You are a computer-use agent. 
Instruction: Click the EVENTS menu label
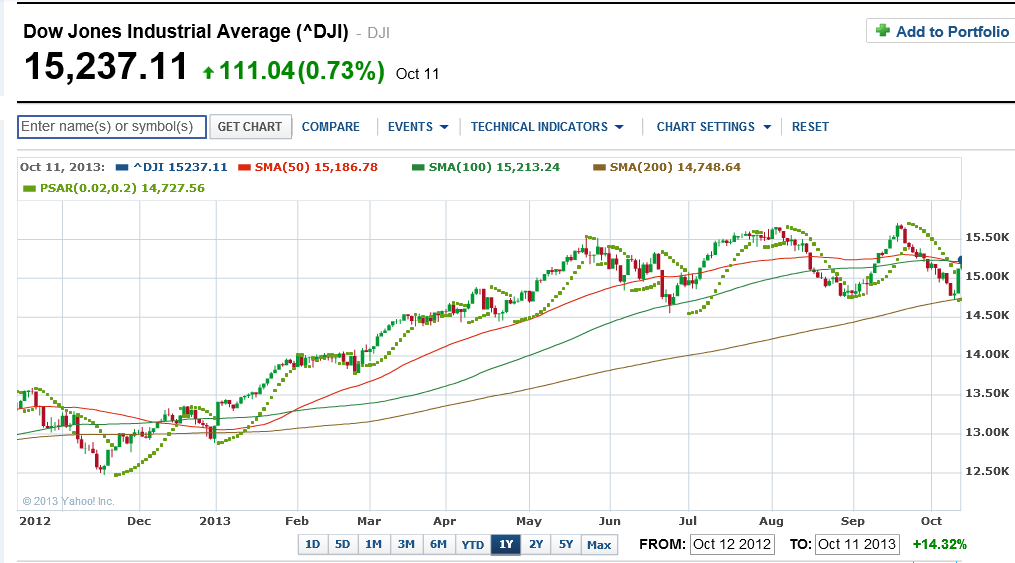click(x=410, y=127)
